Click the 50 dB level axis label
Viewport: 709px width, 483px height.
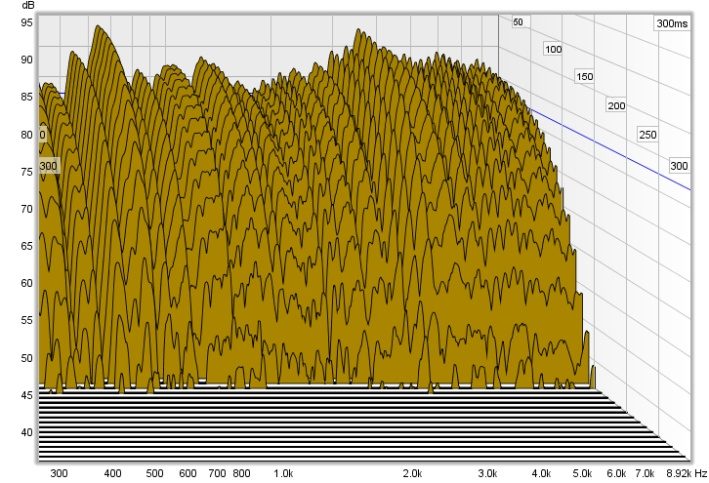(x=27, y=358)
